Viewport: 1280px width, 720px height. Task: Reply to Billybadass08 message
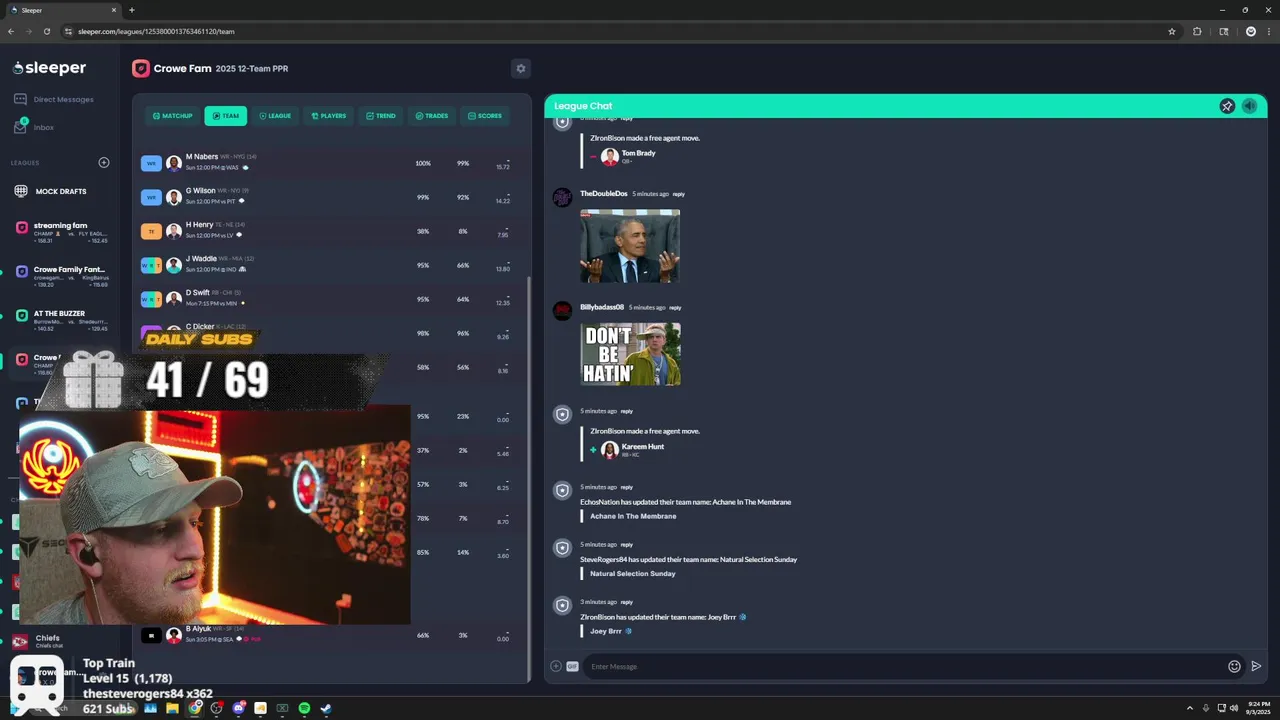(x=675, y=308)
